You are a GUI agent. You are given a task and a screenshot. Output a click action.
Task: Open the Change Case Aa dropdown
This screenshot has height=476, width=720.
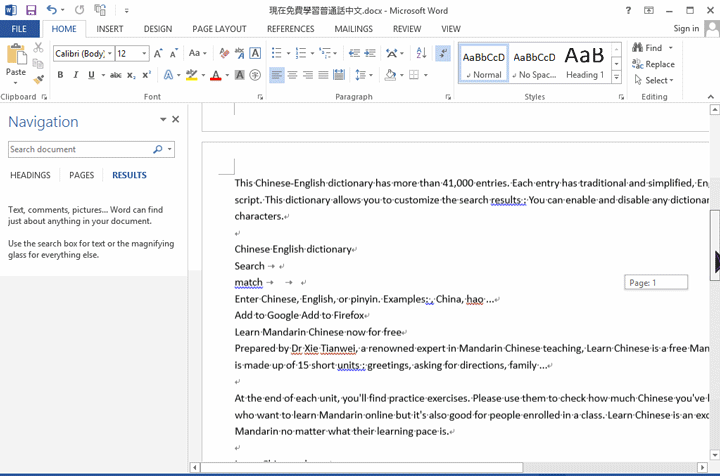coord(197,53)
